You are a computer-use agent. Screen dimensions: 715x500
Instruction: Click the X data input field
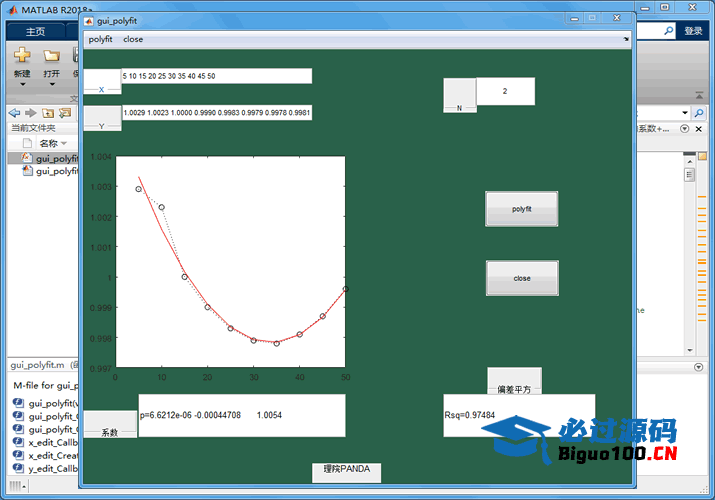[x=217, y=76]
